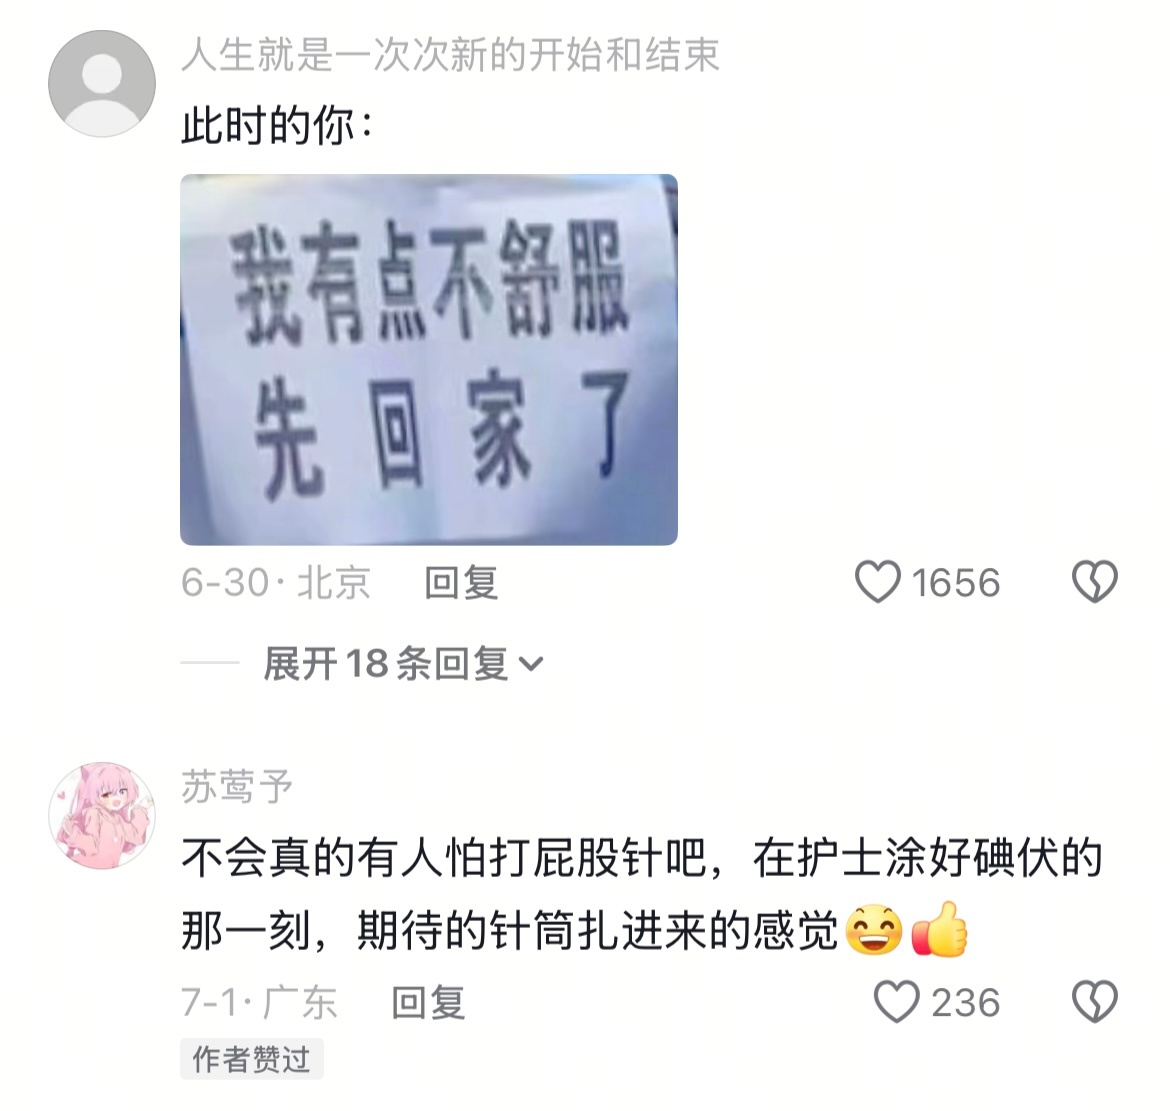Dislike the Beijing comment with broken heart

coord(1095,582)
